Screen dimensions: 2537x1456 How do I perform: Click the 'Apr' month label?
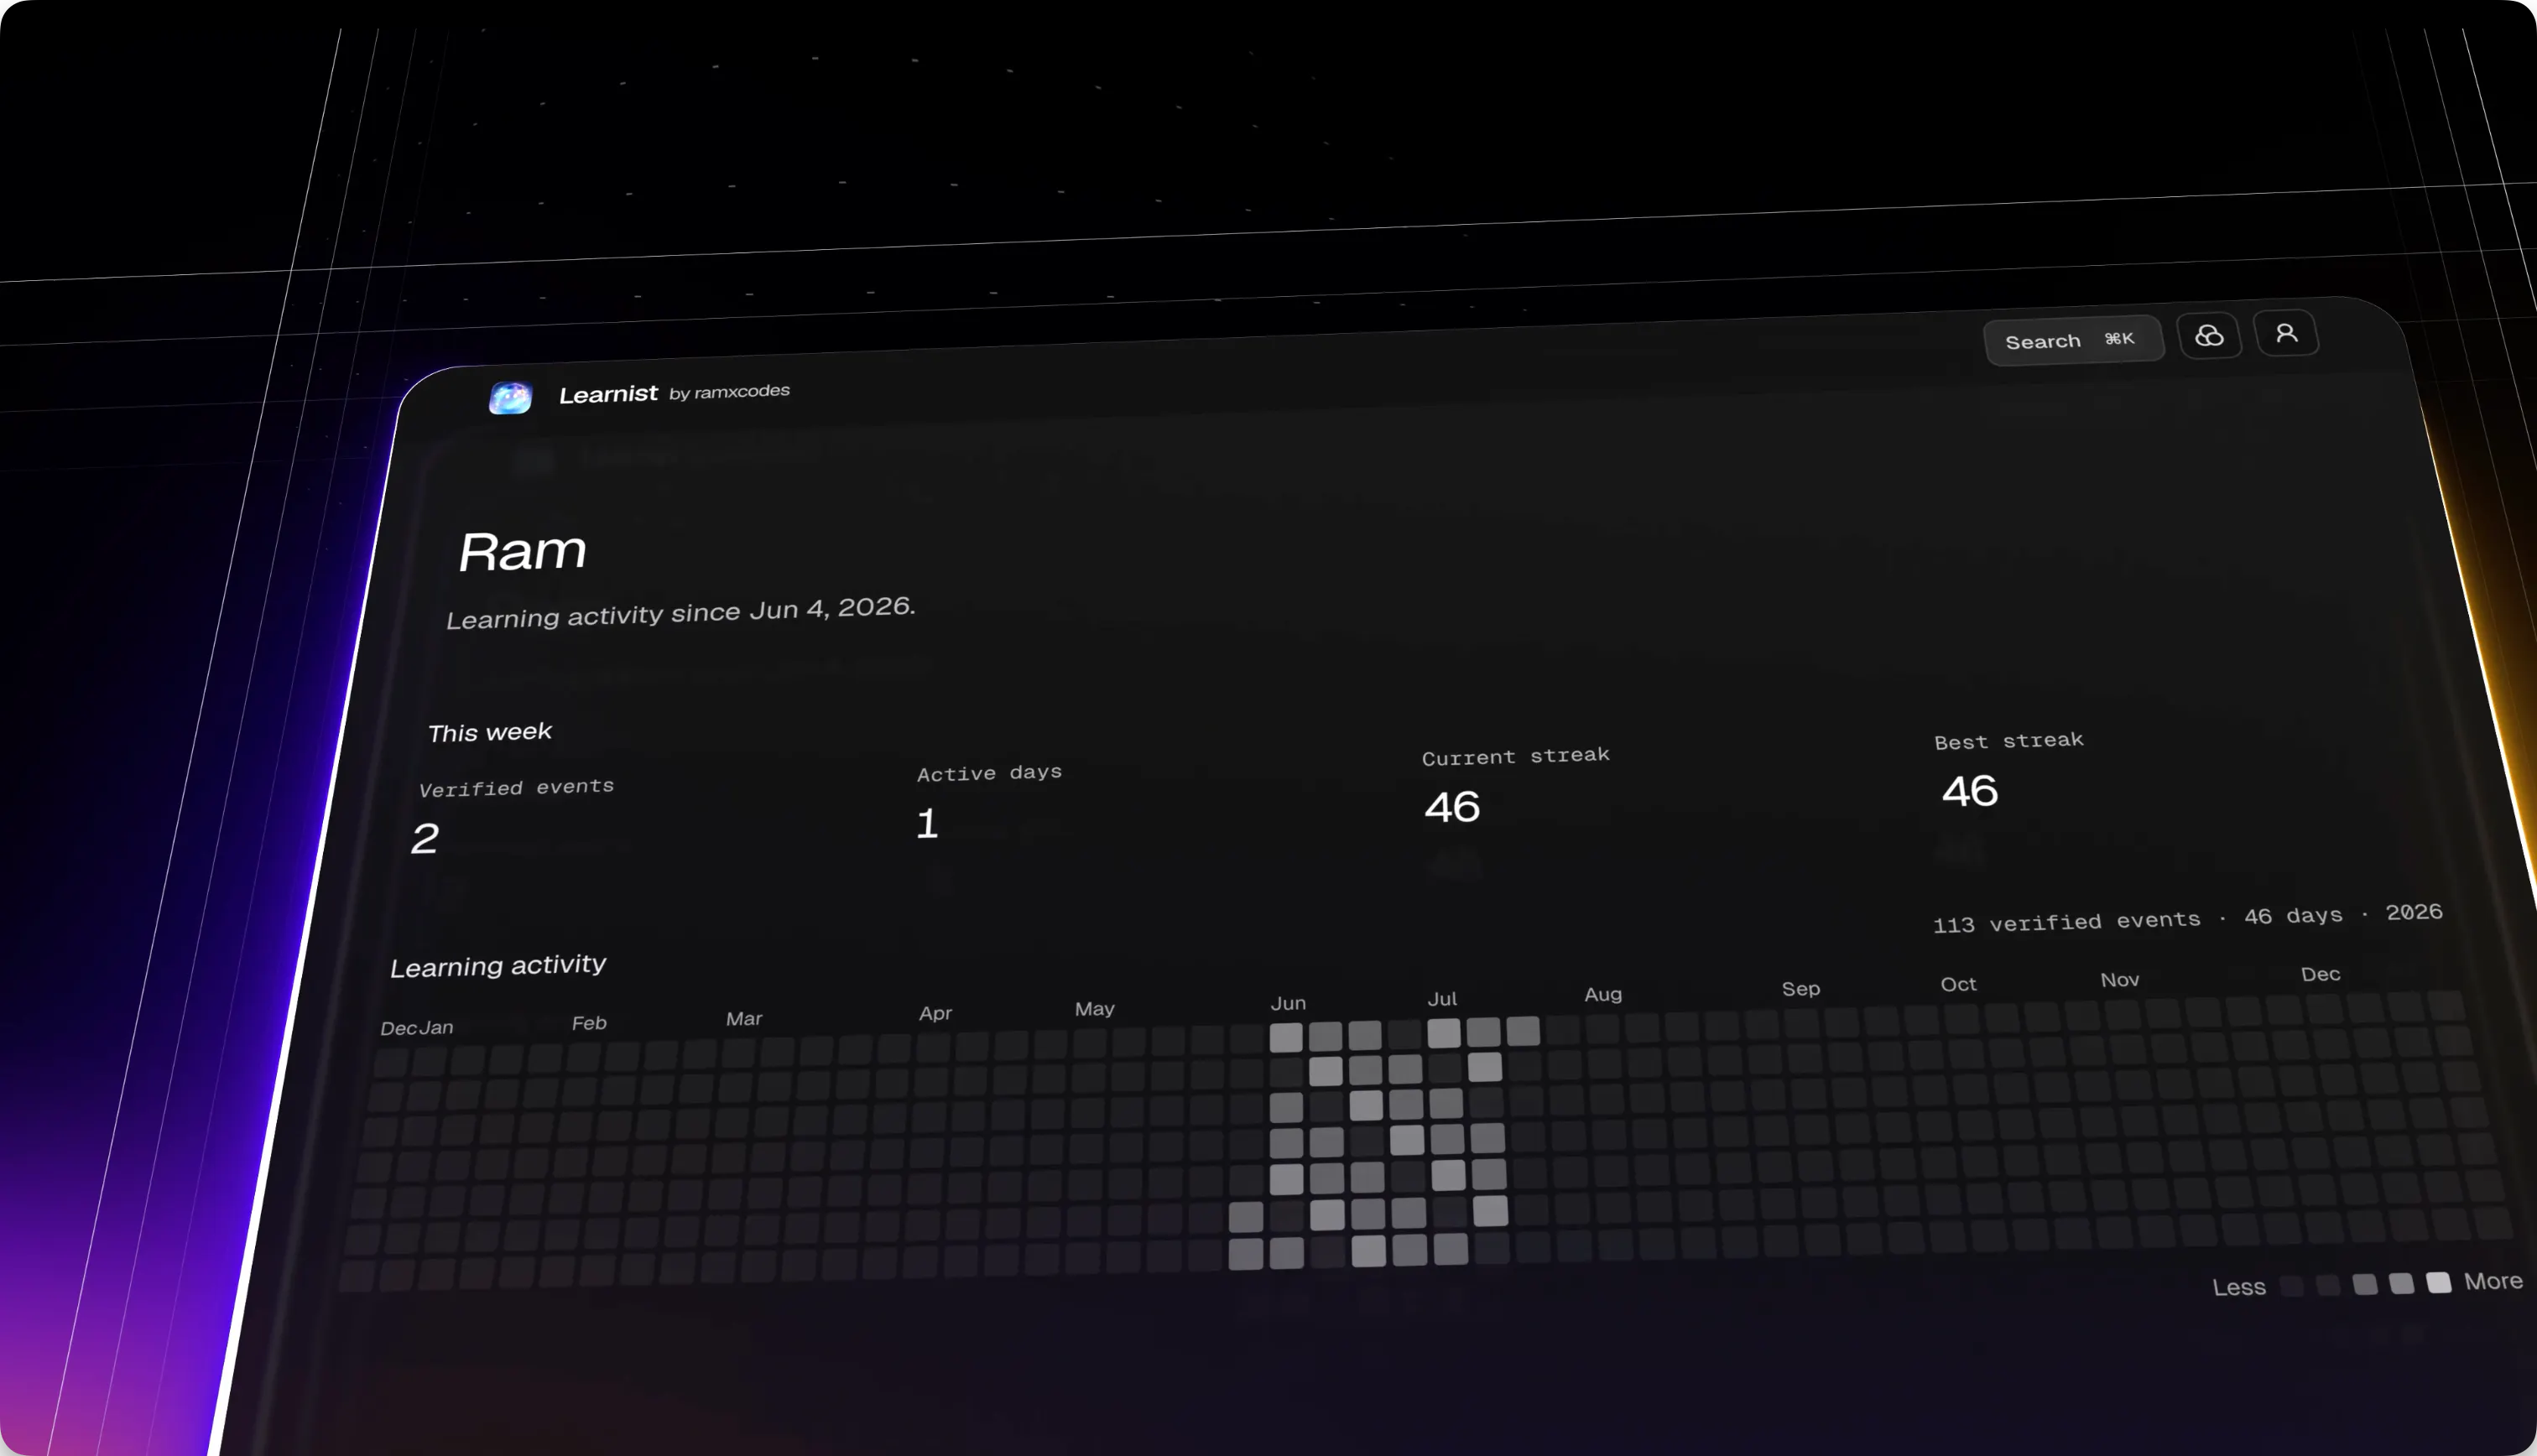tap(935, 1013)
